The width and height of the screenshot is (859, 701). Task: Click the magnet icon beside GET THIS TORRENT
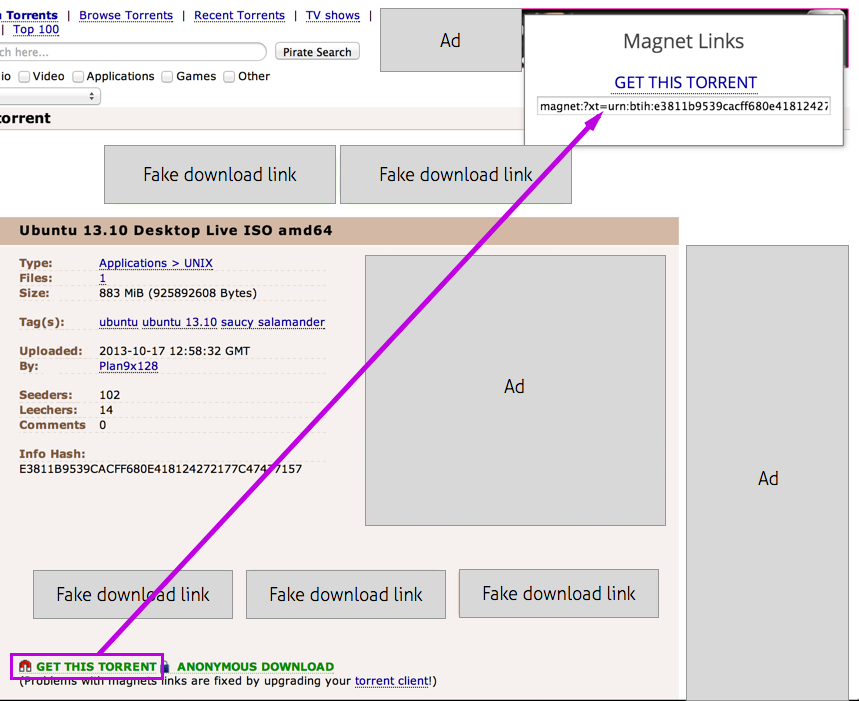tap(25, 666)
